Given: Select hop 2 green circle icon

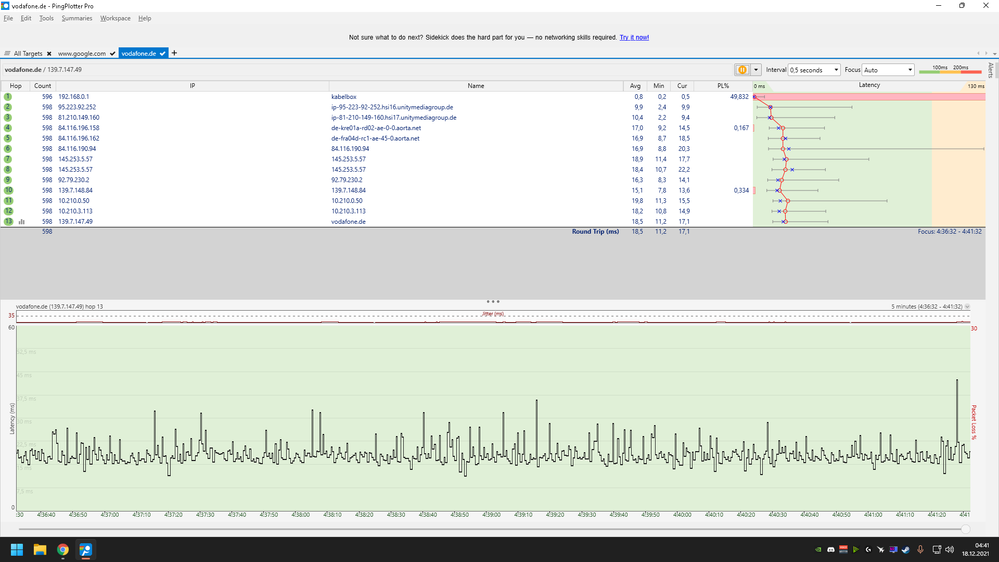Looking at the screenshot, I should [8, 107].
